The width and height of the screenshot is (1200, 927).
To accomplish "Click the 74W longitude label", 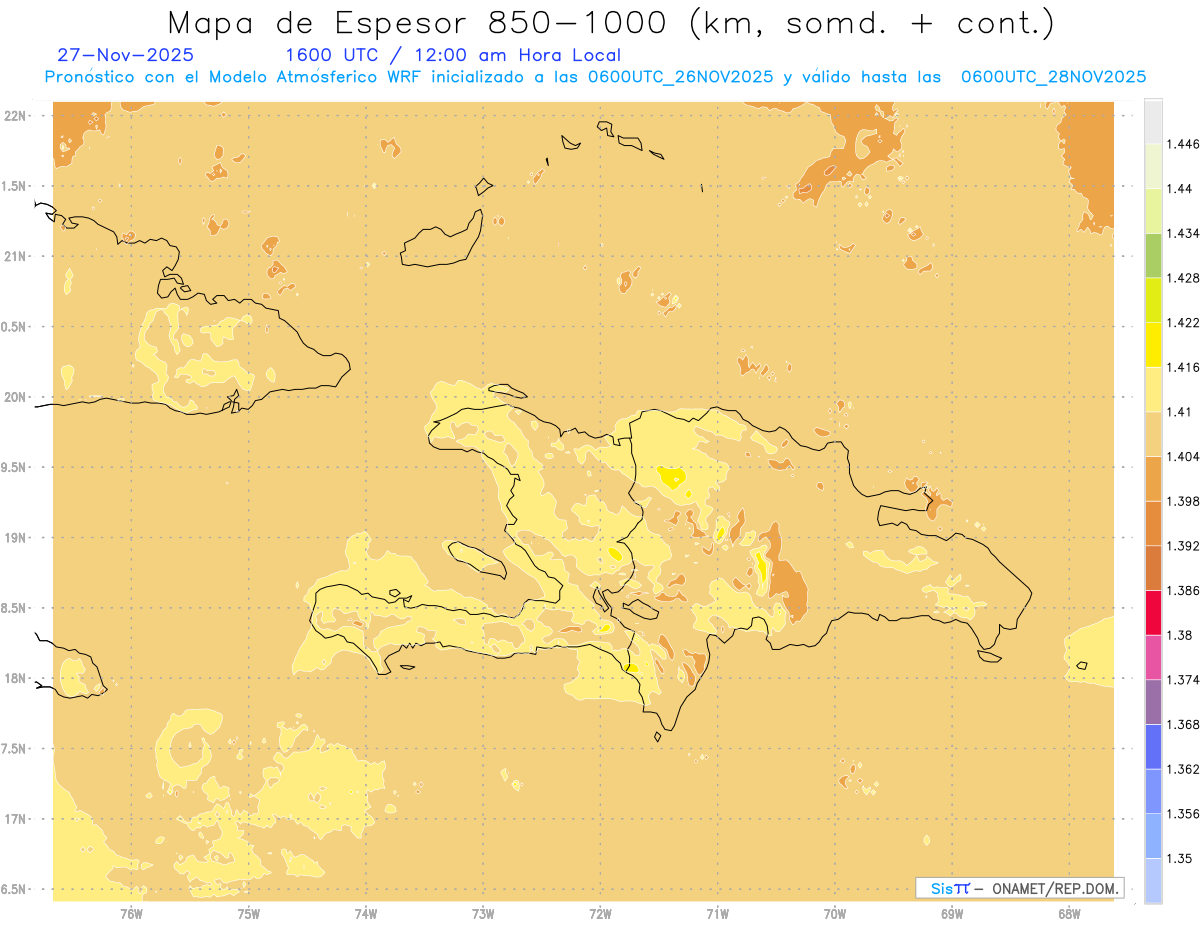I will pyautogui.click(x=366, y=913).
